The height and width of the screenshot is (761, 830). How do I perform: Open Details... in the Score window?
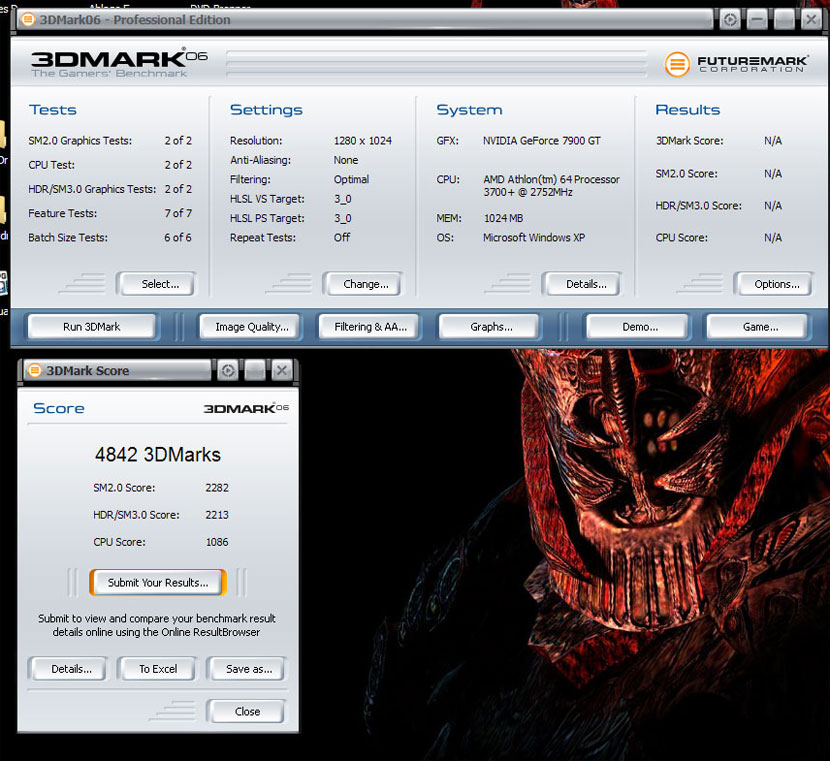tap(67, 669)
